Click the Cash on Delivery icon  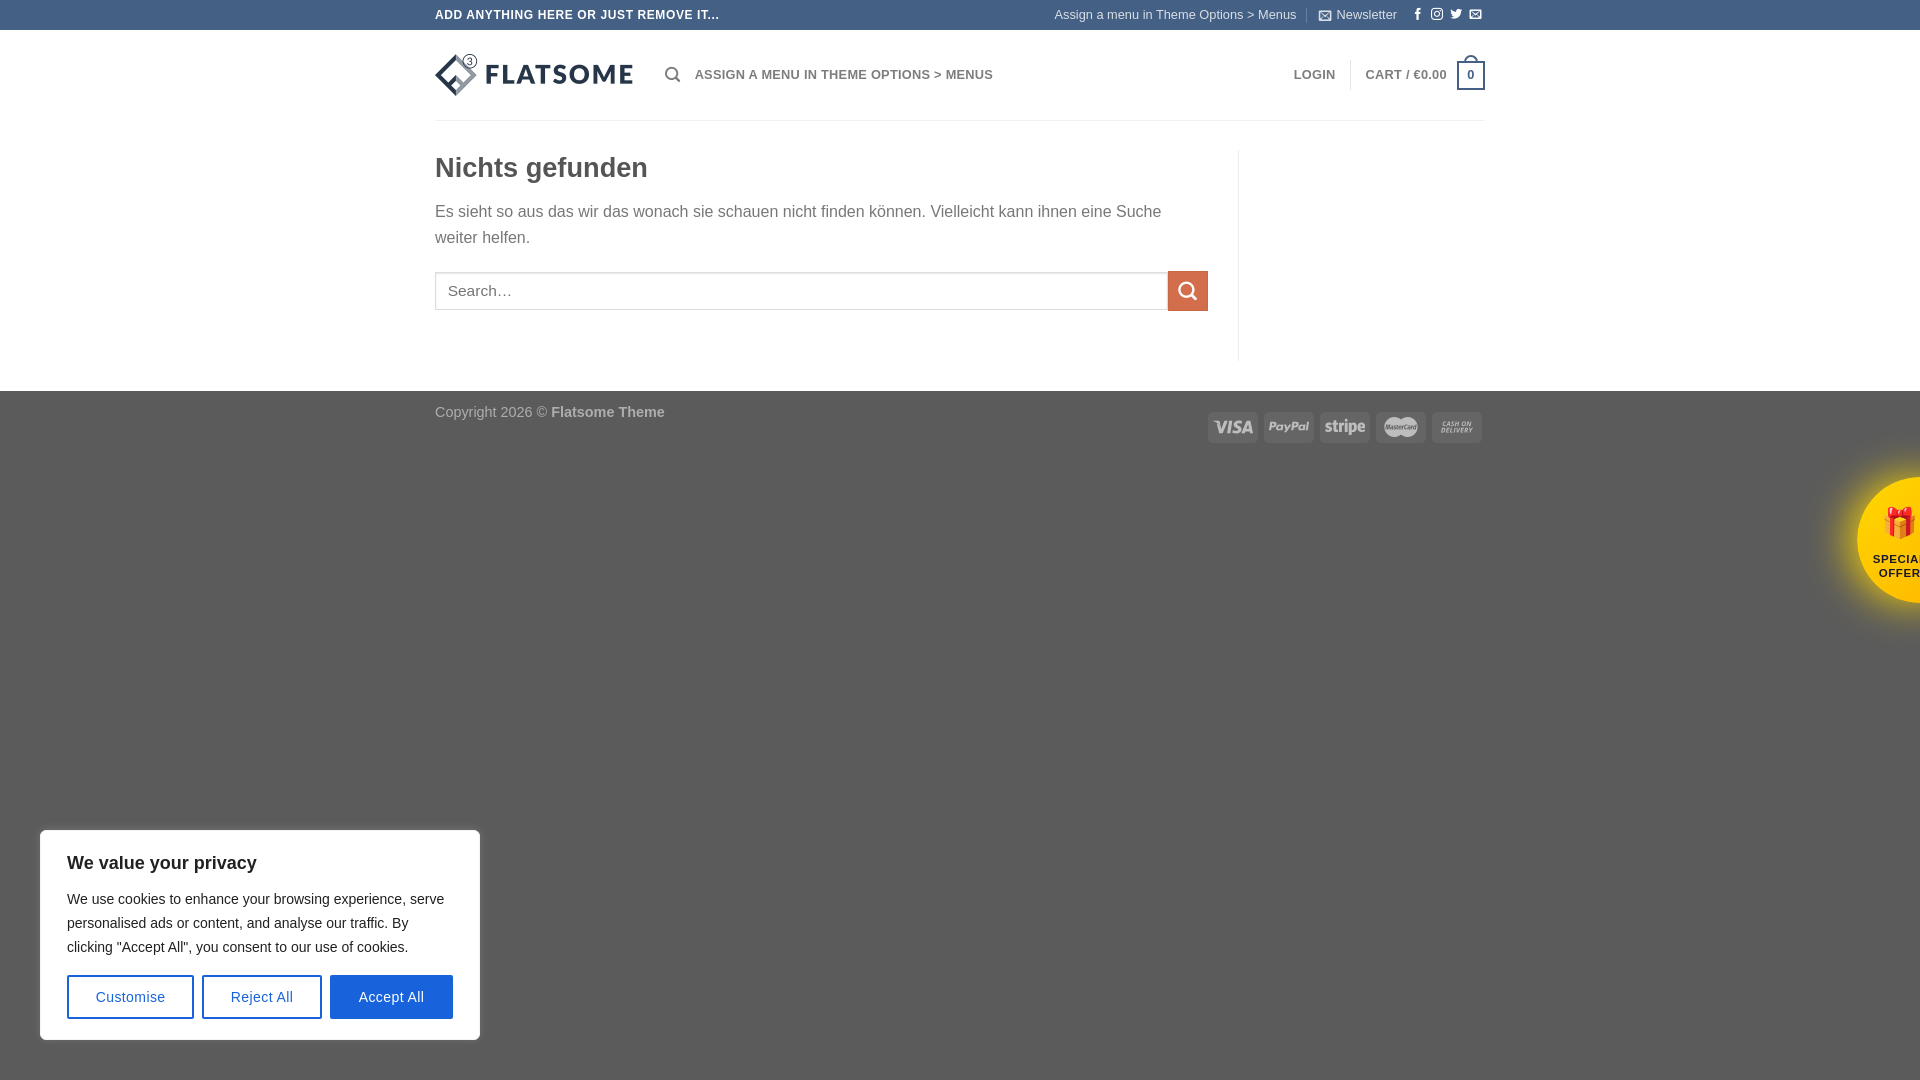(1457, 427)
